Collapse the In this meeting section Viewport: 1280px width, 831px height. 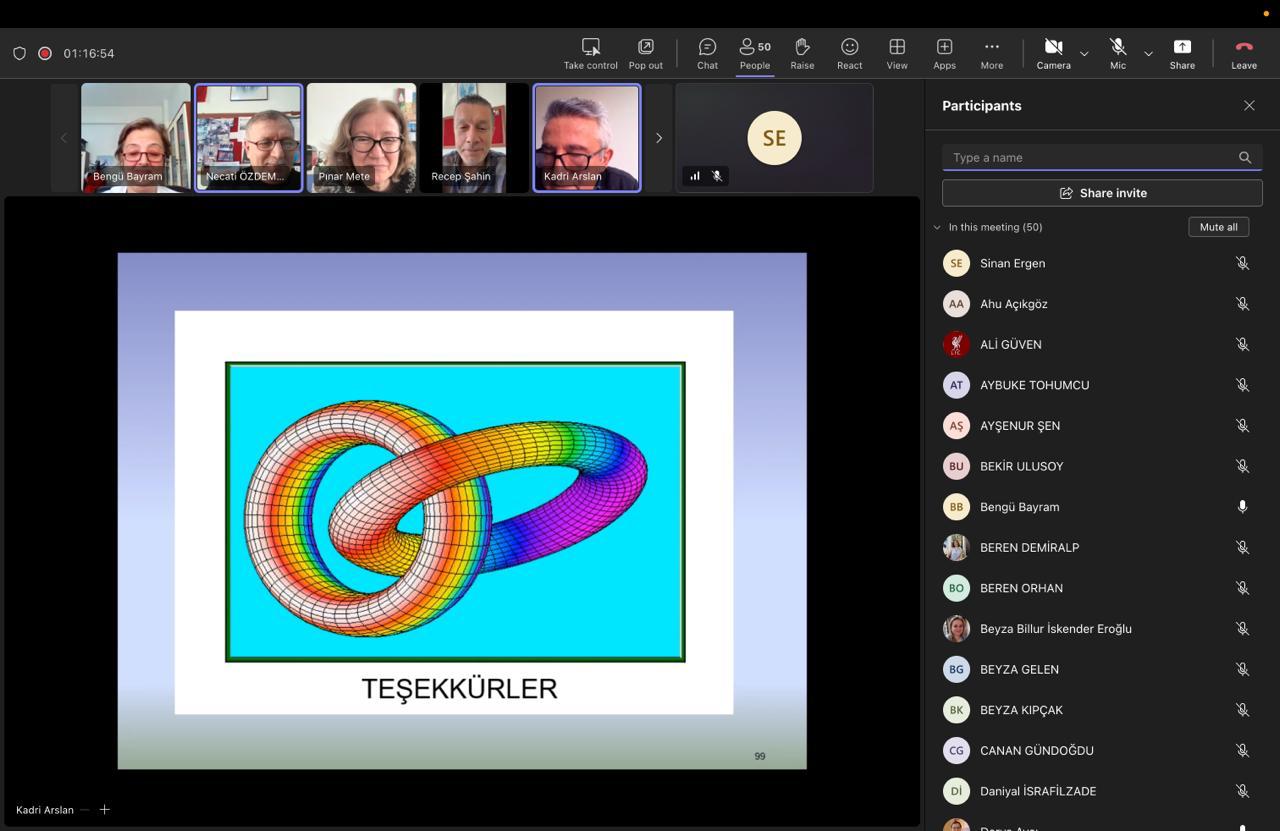[x=937, y=227]
